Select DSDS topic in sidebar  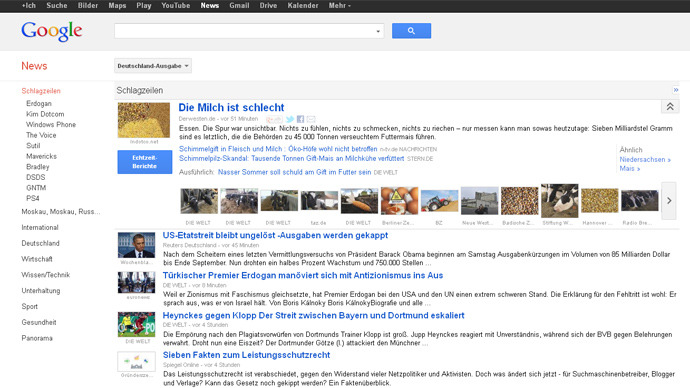pyautogui.click(x=36, y=177)
